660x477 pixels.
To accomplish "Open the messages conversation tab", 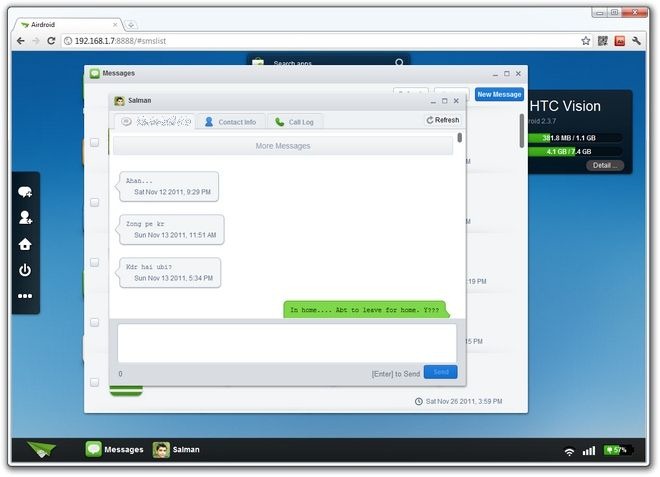I will click(155, 122).
